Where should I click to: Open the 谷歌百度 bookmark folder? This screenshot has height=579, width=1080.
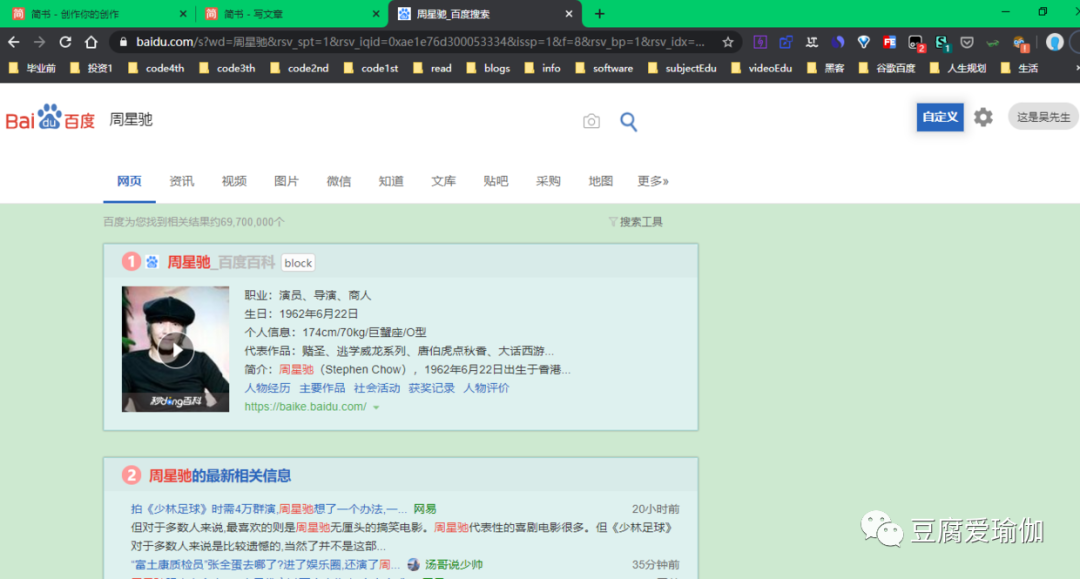click(x=887, y=68)
